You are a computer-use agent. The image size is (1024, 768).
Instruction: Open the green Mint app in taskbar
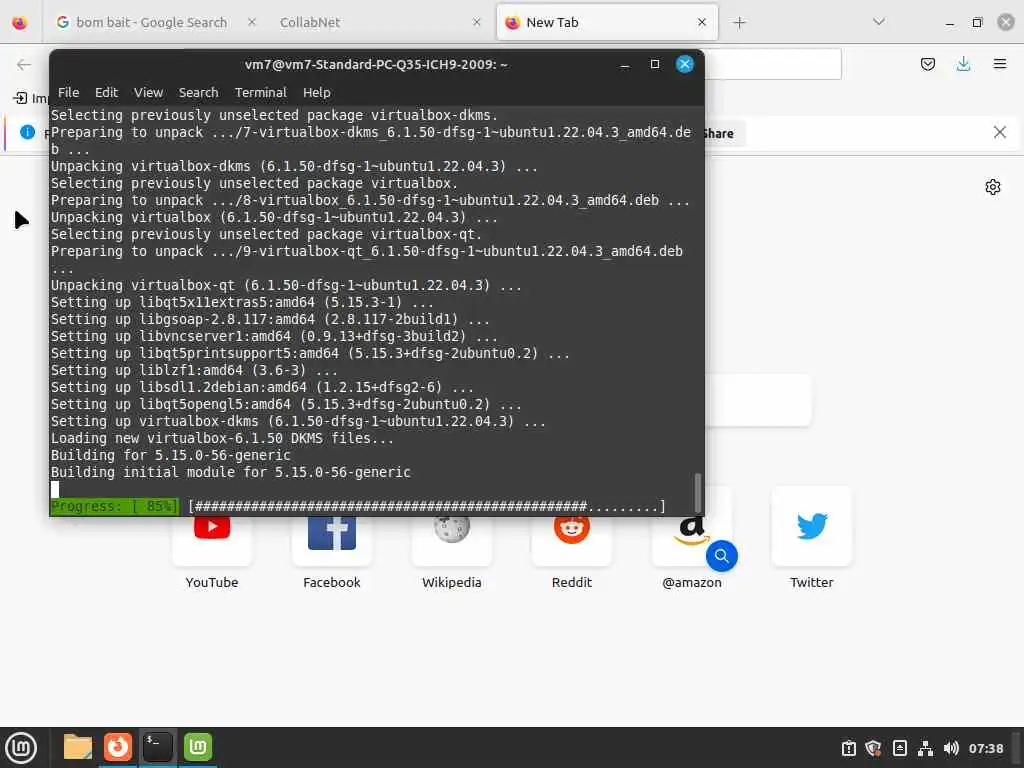(x=198, y=747)
